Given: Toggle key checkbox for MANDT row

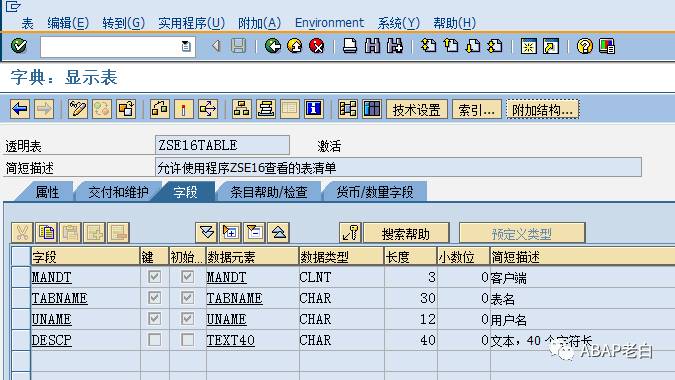Looking at the screenshot, I should (x=155, y=277).
